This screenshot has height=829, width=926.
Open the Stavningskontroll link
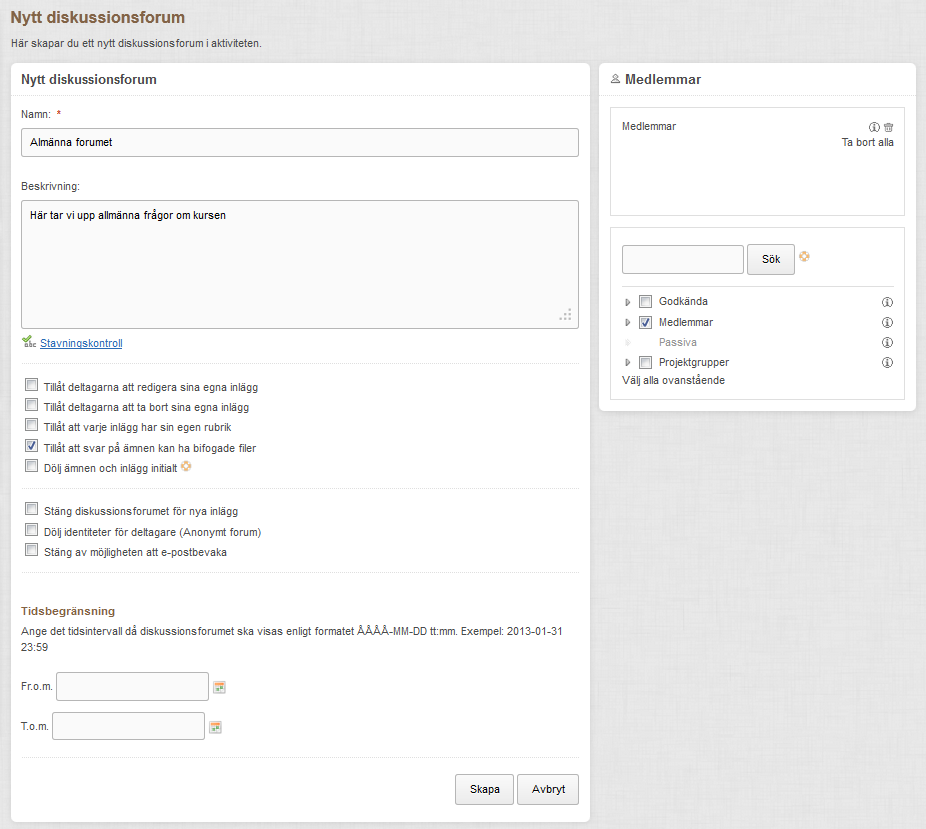(81, 343)
